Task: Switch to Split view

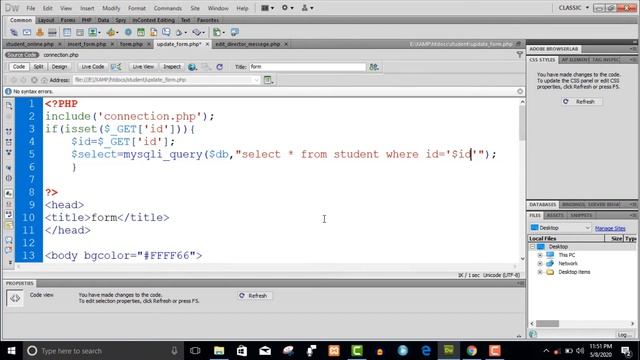Action: click(38, 67)
